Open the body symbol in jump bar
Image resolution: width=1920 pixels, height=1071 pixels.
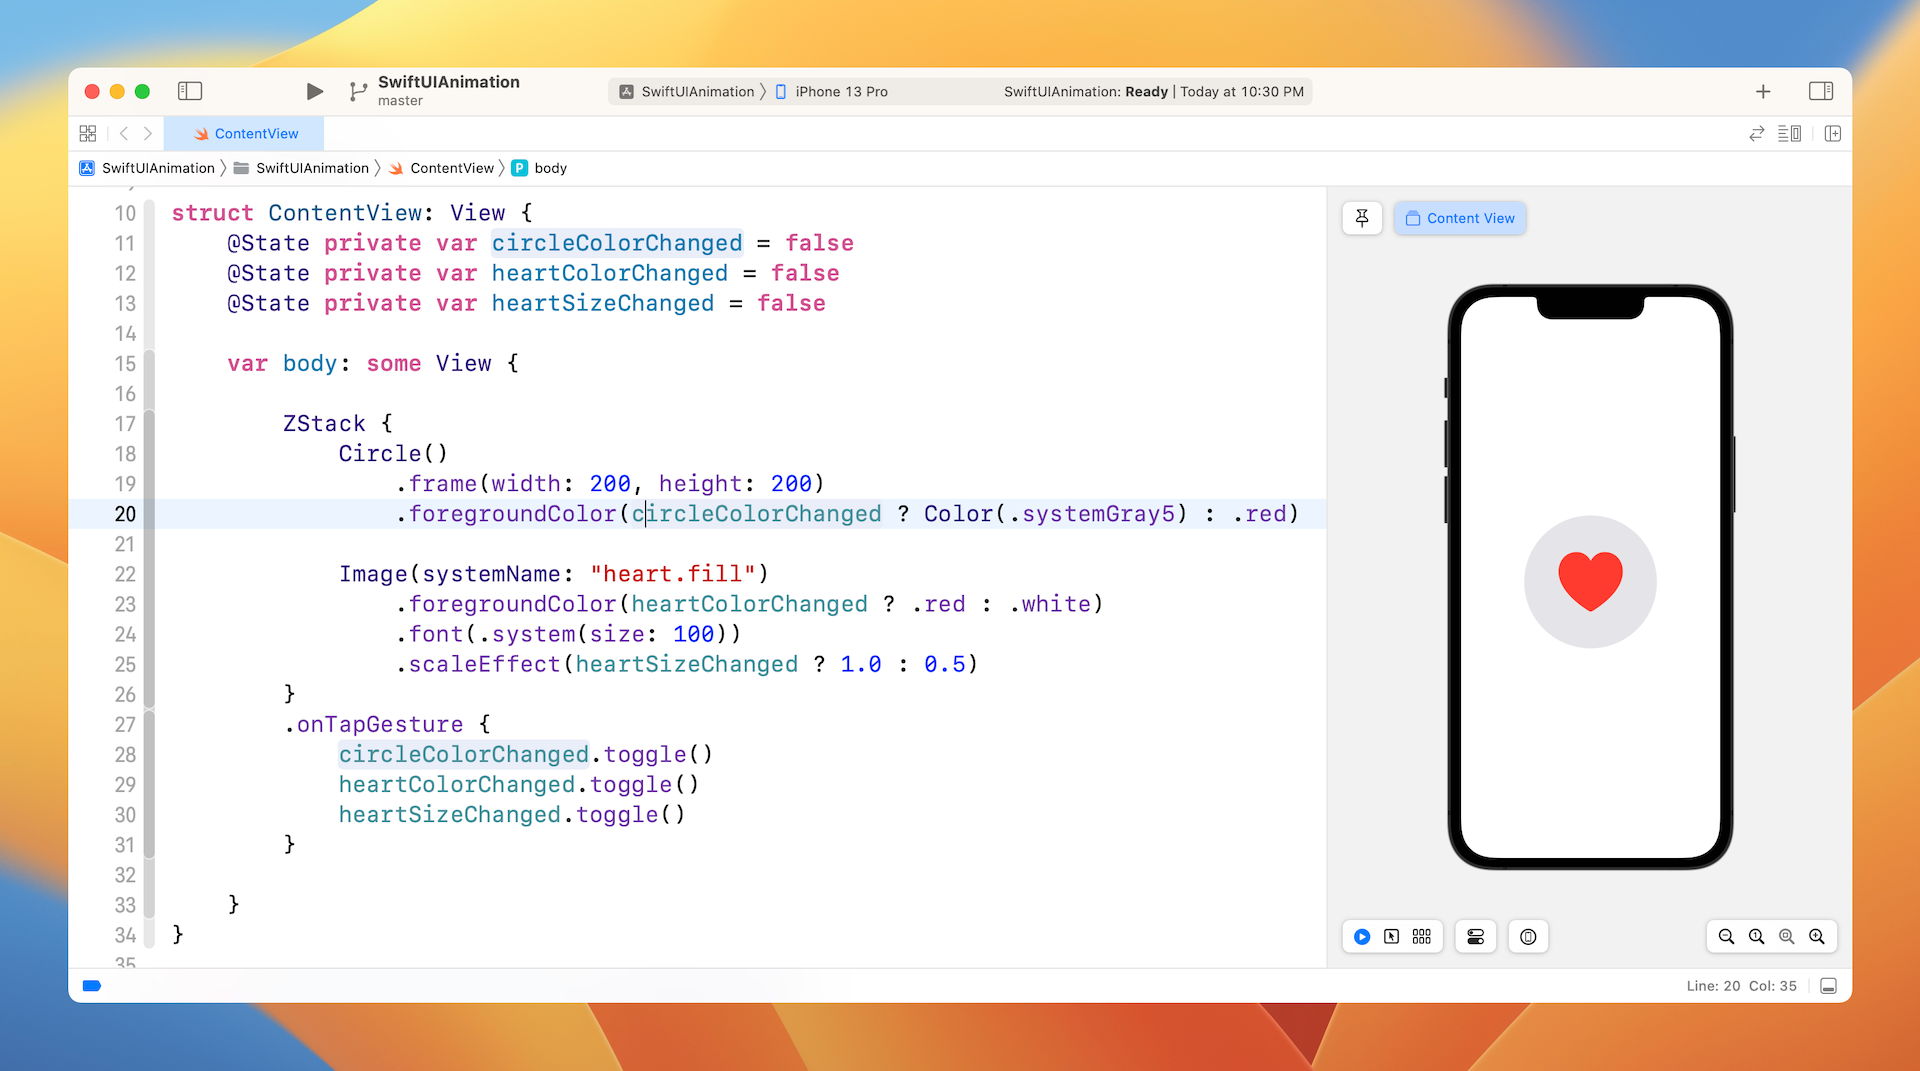tap(549, 168)
